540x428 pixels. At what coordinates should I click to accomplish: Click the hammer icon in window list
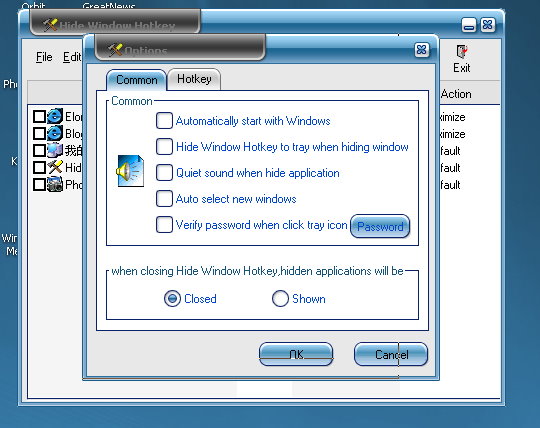pos(55,167)
